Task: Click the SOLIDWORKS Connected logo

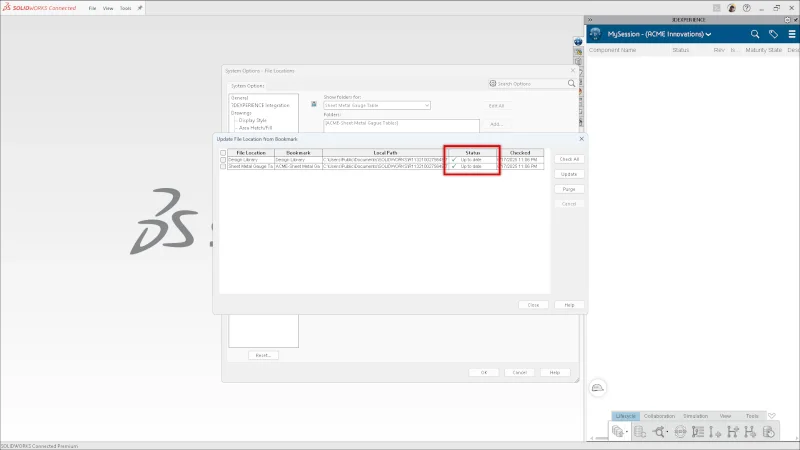Action: (x=40, y=8)
